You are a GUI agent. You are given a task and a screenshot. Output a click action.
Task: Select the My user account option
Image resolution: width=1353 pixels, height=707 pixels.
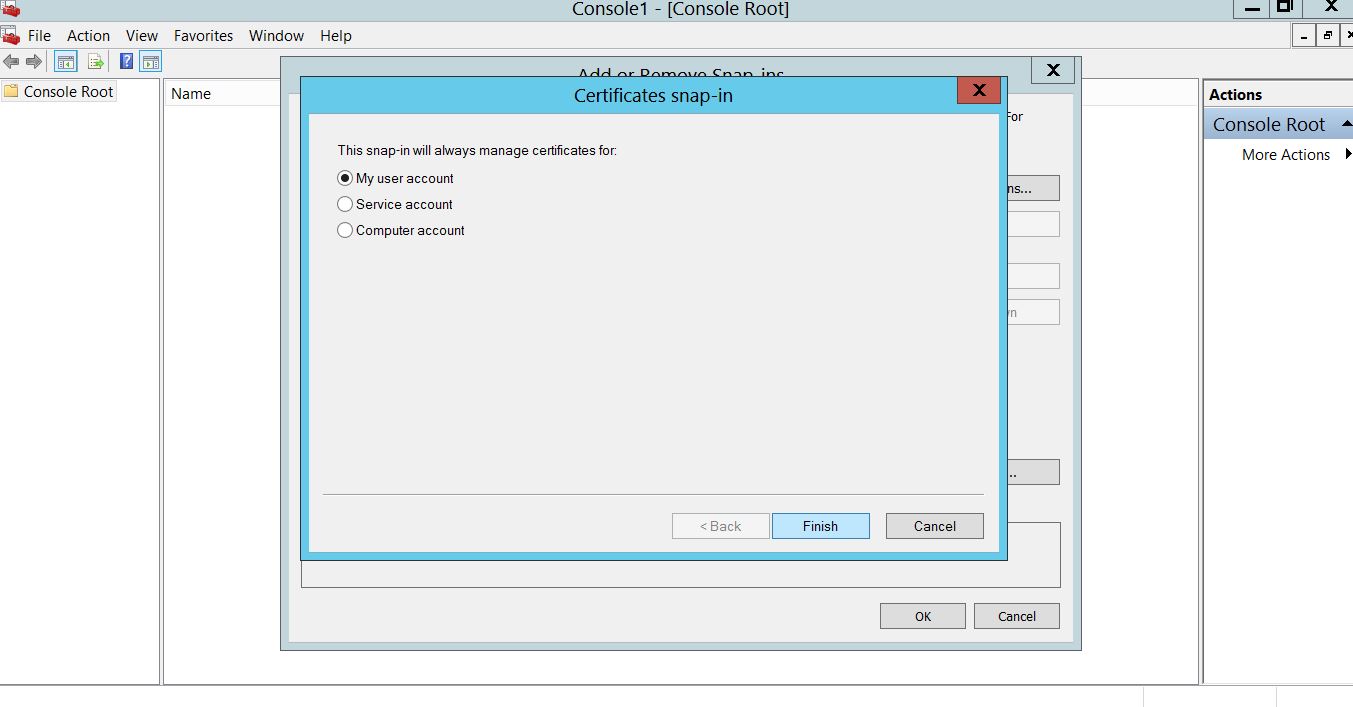pos(345,178)
